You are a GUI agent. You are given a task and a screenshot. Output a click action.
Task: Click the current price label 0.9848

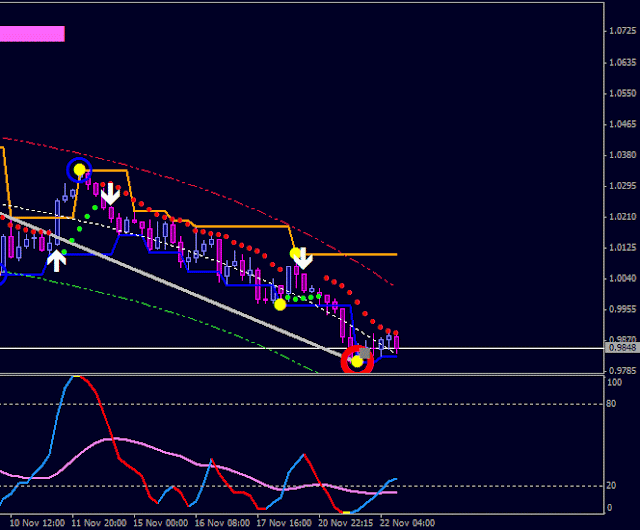[x=622, y=348]
